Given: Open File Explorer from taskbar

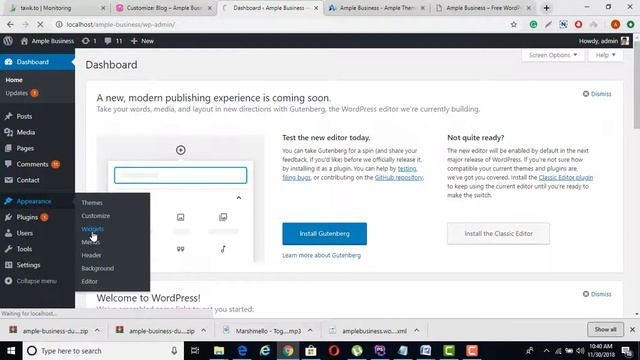Looking at the screenshot, I should (219, 351).
